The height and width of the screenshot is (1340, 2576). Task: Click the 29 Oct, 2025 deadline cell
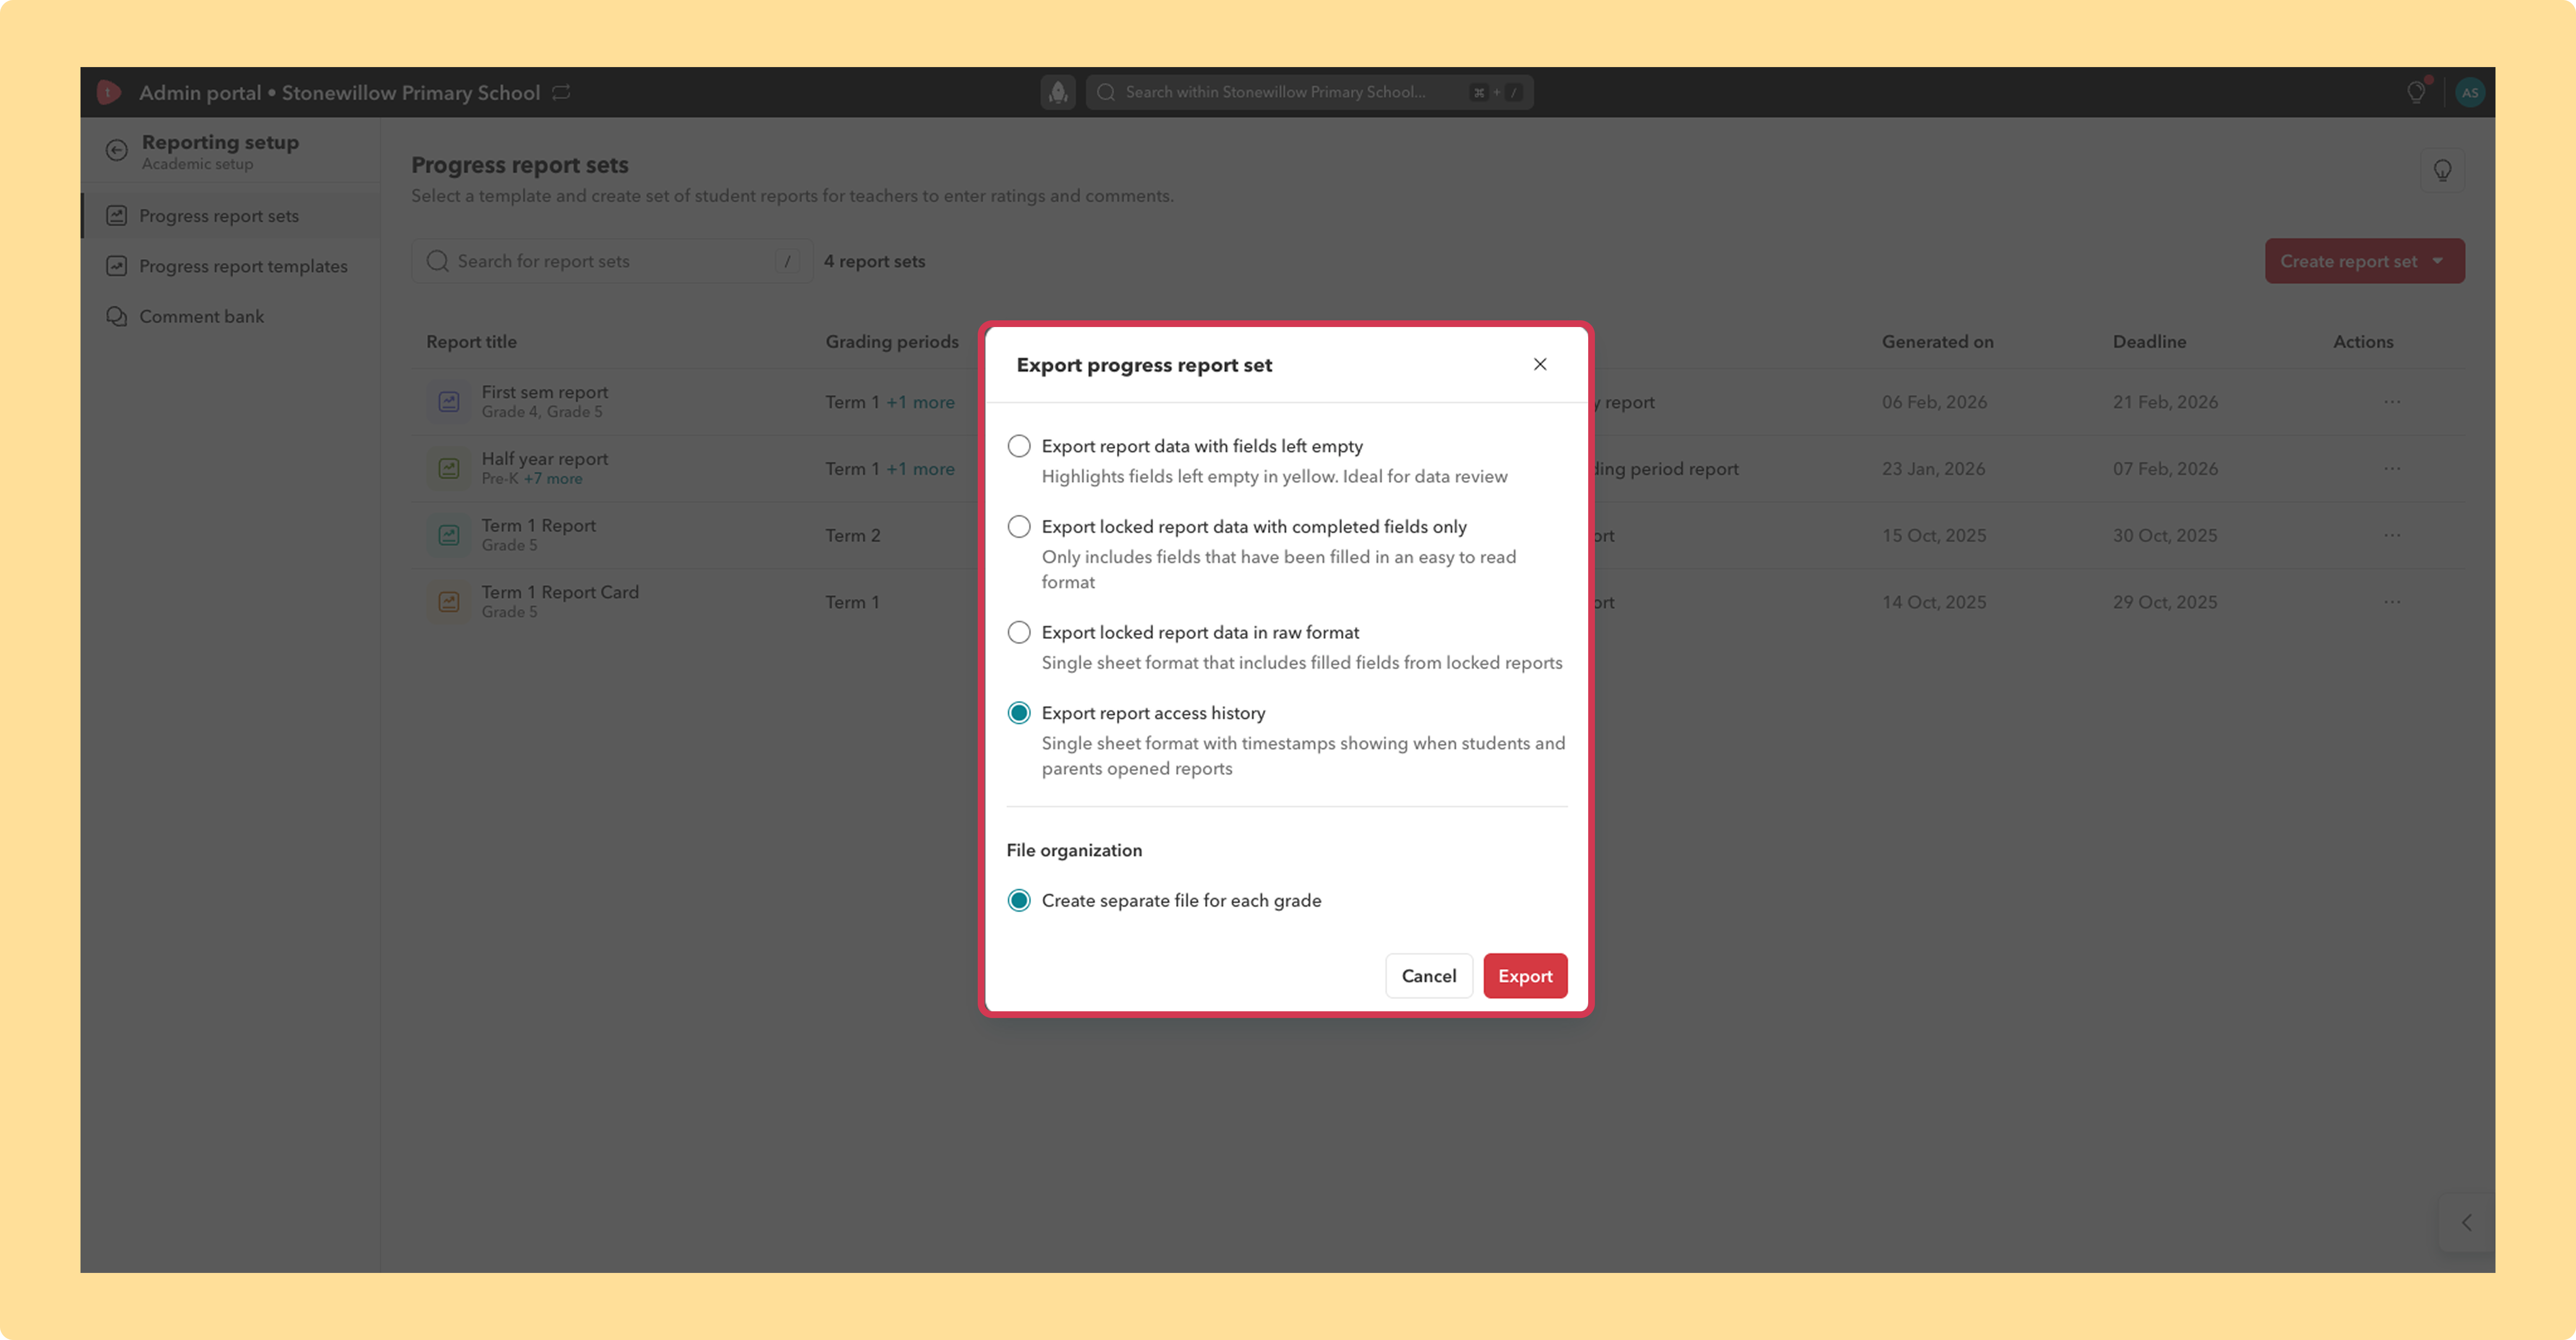2165,602
